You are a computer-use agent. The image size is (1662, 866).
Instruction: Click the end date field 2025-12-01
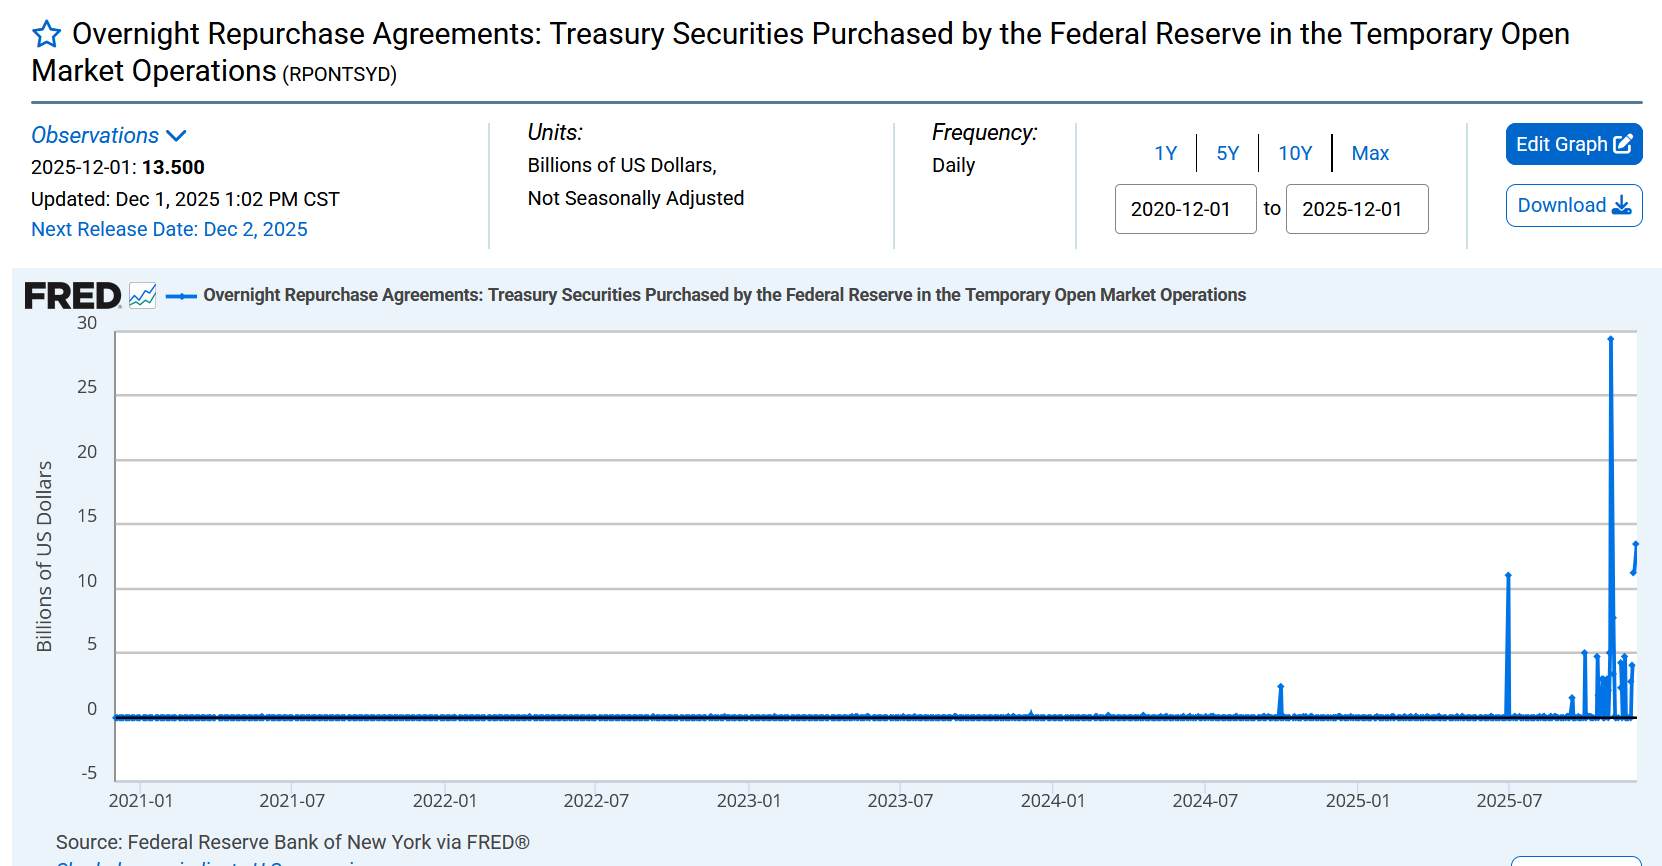[x=1356, y=209]
